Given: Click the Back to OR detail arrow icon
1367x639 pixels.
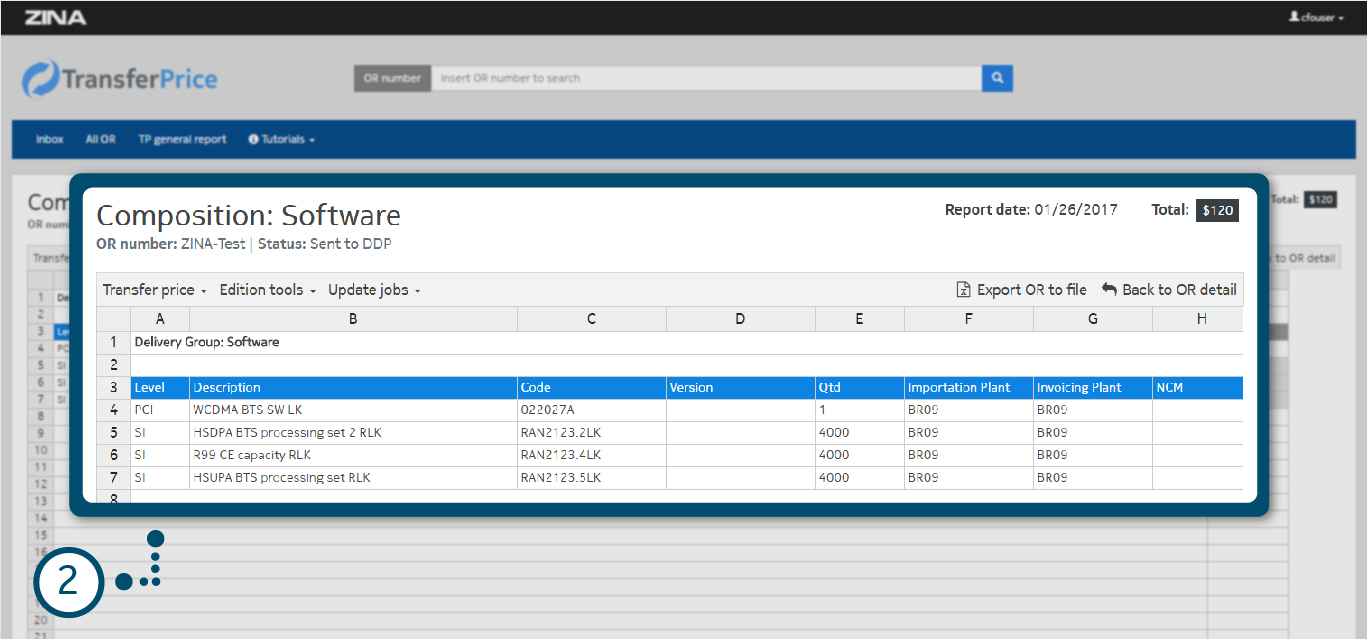Looking at the screenshot, I should (x=1109, y=290).
